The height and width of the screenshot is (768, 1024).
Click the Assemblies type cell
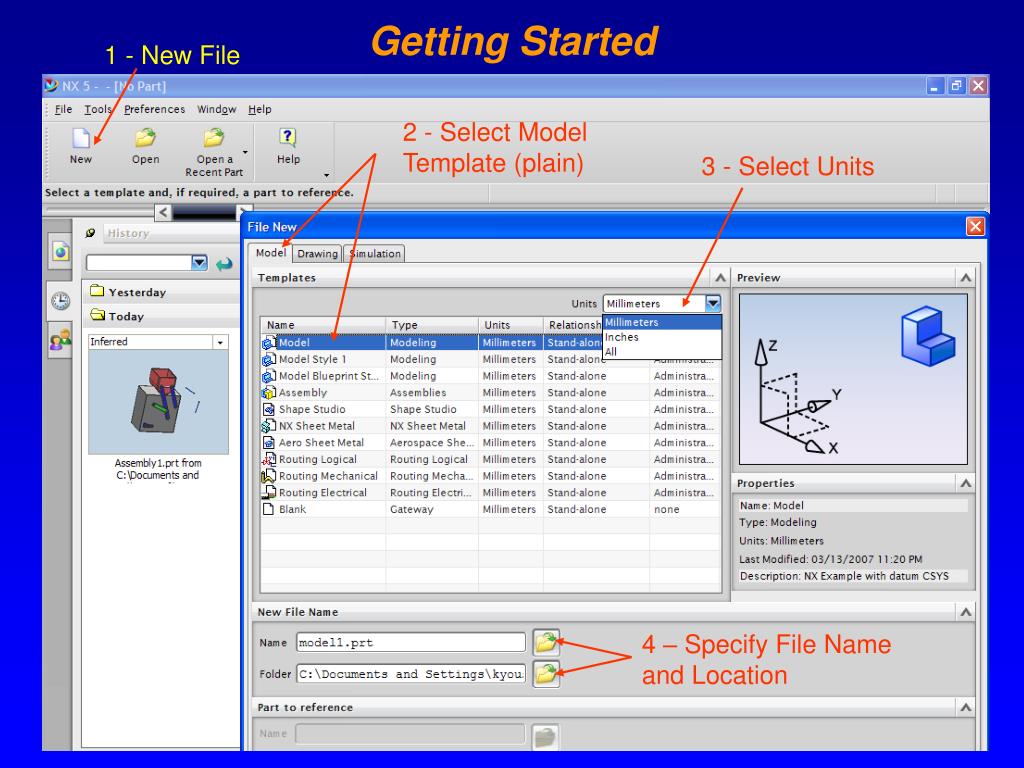pyautogui.click(x=432, y=392)
